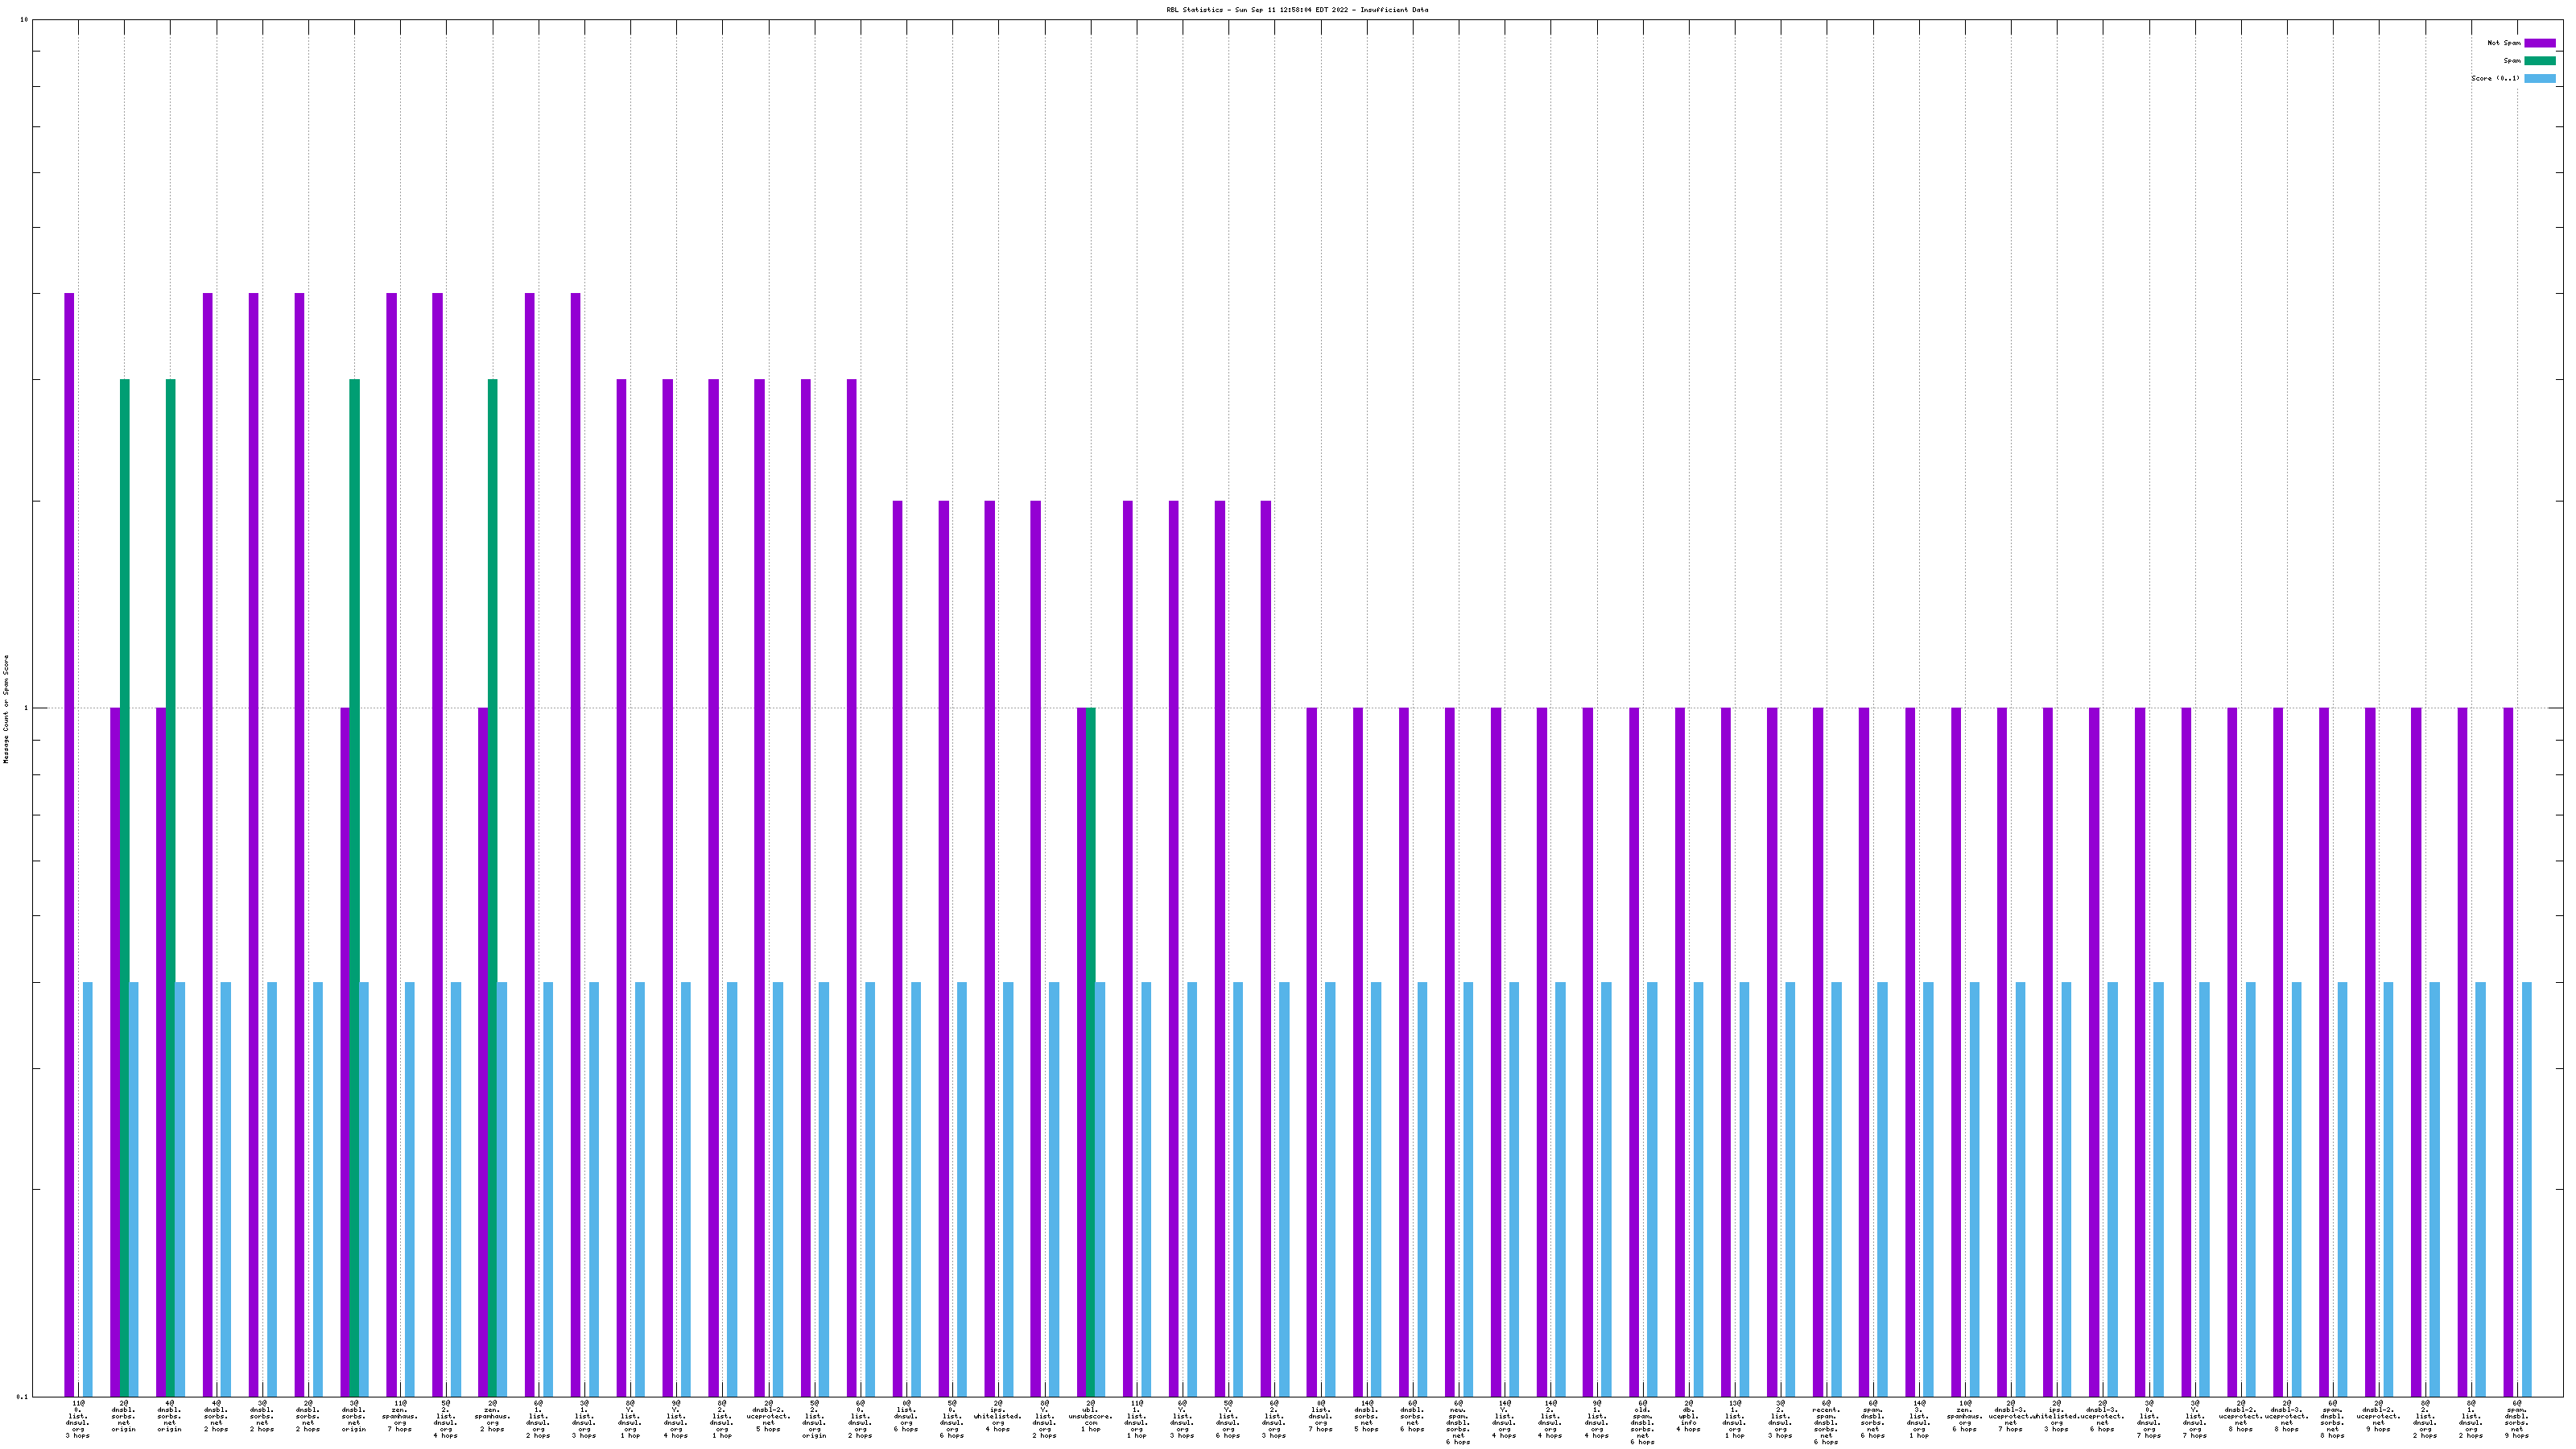Click the ubl.unsubscore.com 1 hop axis label

tap(1090, 1416)
